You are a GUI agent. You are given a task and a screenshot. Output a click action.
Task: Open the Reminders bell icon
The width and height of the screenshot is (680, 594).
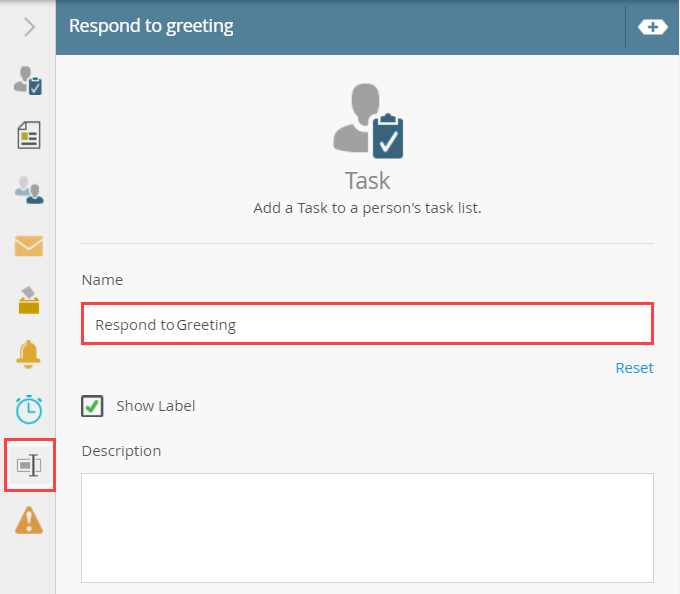29,354
